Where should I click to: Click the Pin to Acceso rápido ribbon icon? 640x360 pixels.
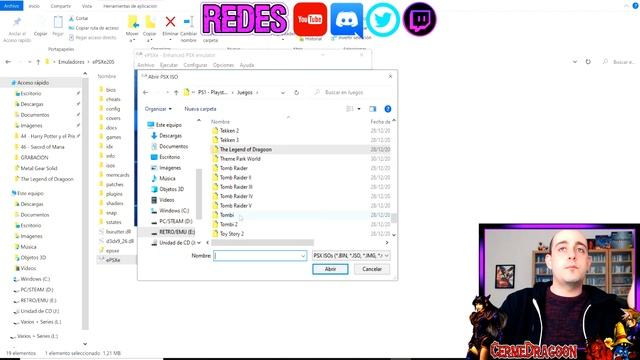(17, 22)
